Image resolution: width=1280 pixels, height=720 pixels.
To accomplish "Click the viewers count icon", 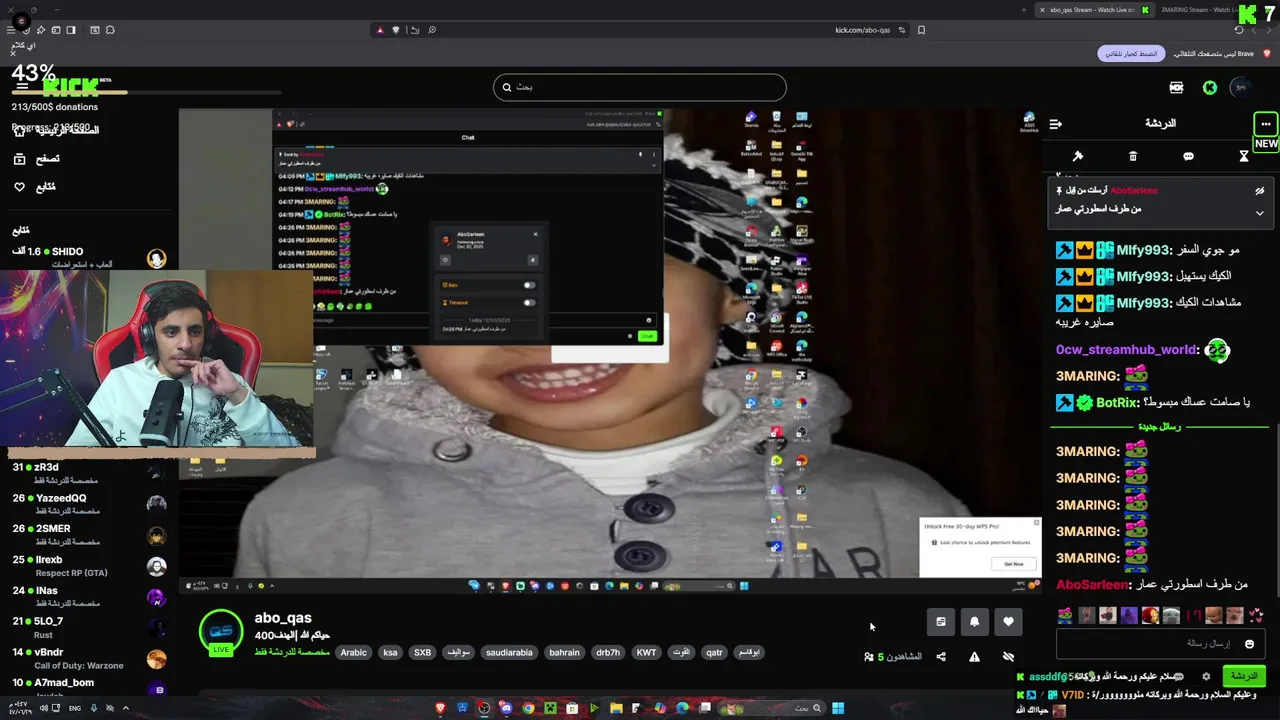I will (869, 657).
